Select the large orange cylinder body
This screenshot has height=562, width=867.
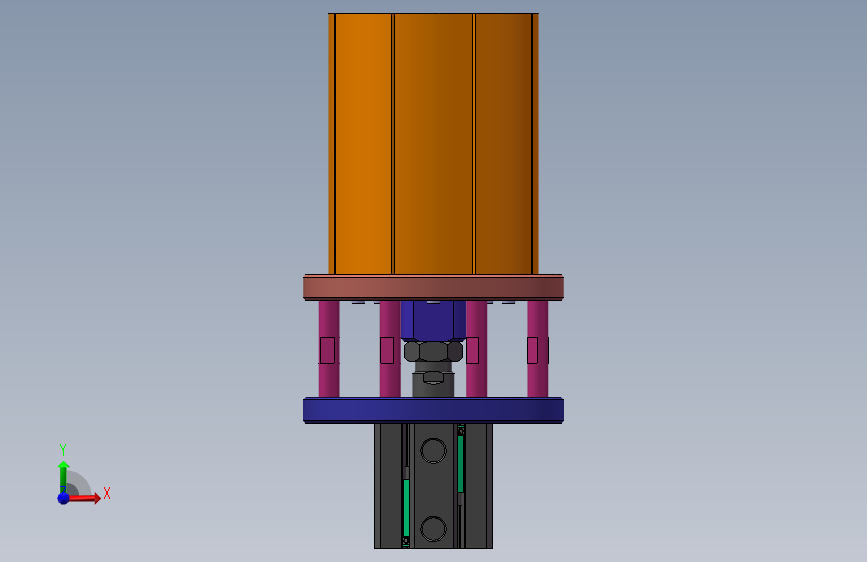tap(434, 144)
